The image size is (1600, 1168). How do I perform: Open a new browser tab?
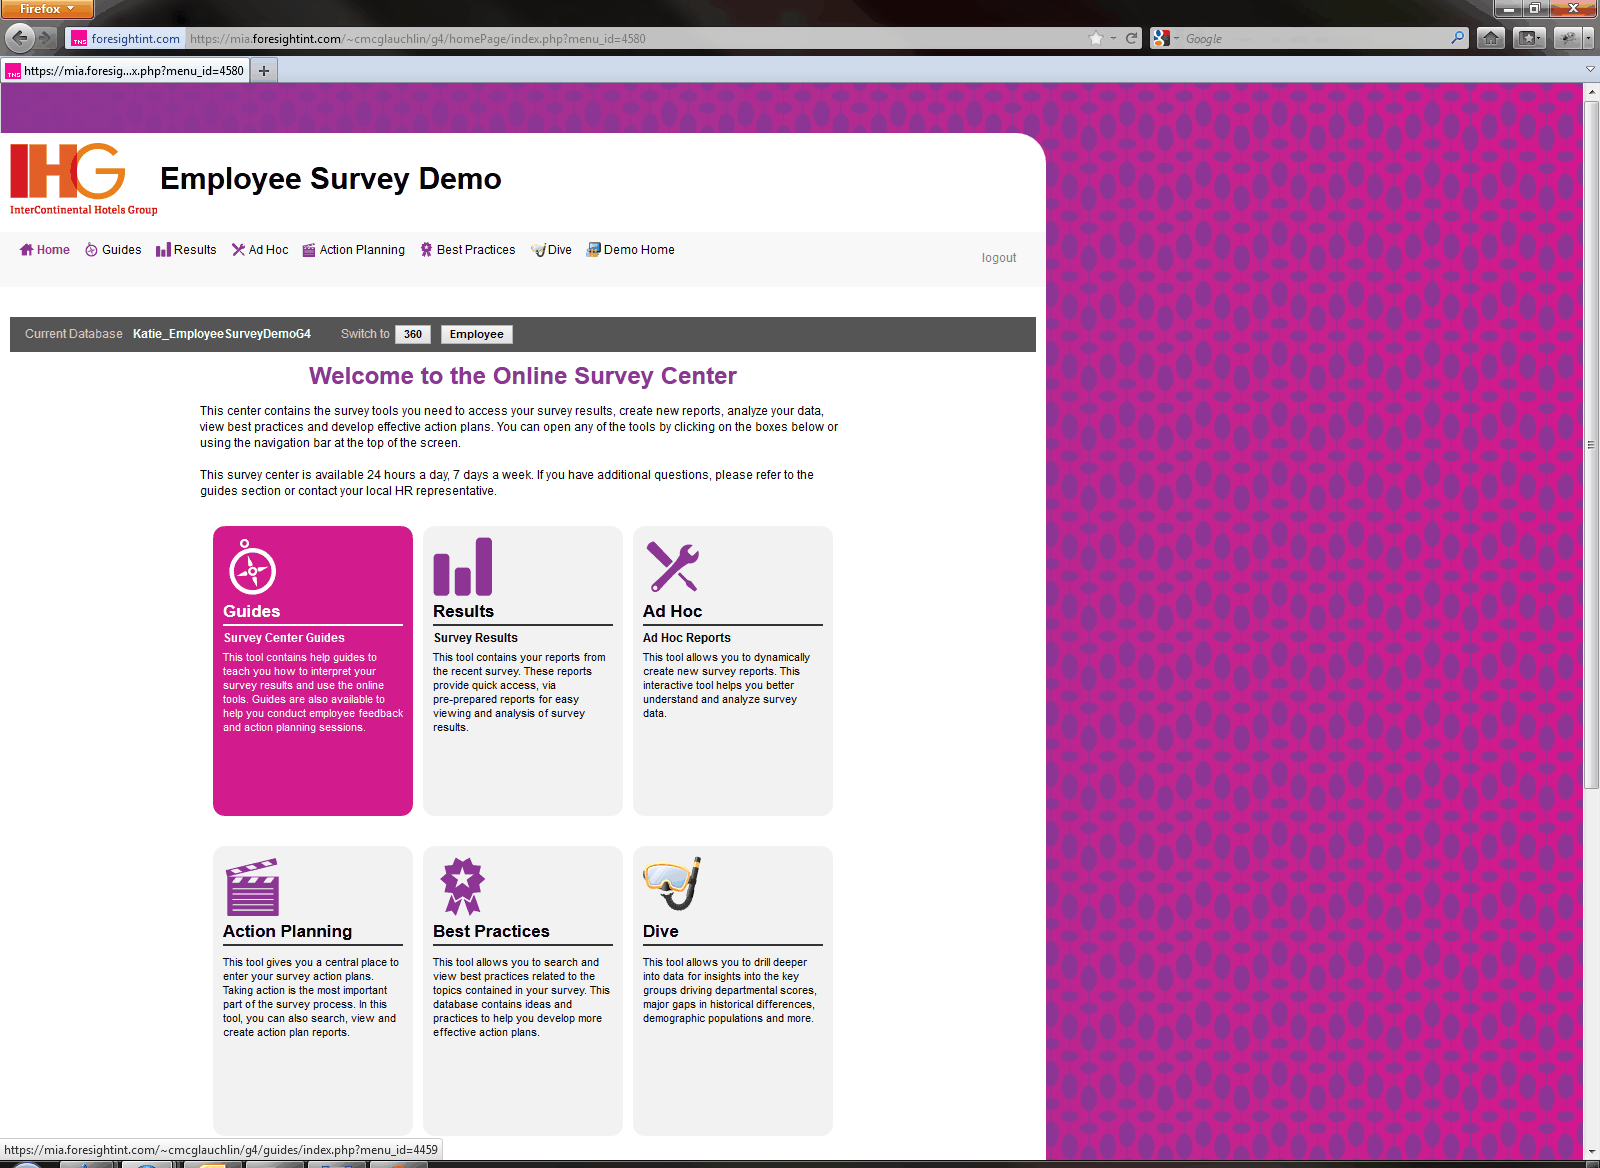[x=264, y=71]
